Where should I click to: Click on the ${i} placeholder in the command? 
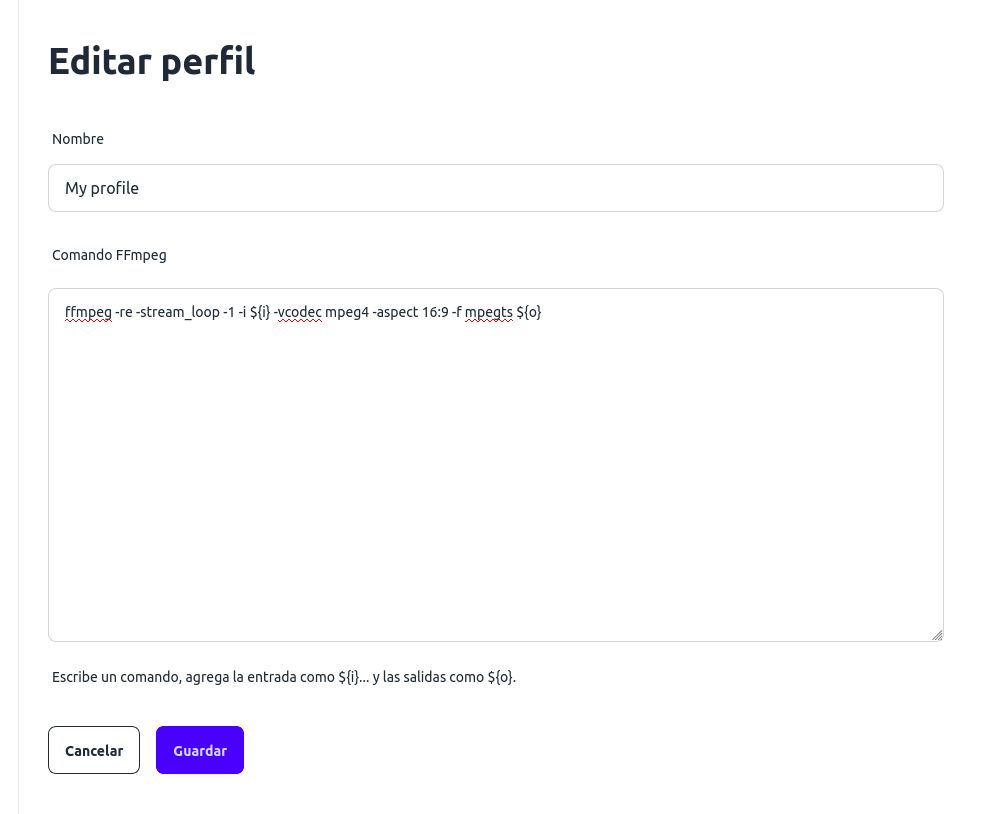click(x=260, y=312)
